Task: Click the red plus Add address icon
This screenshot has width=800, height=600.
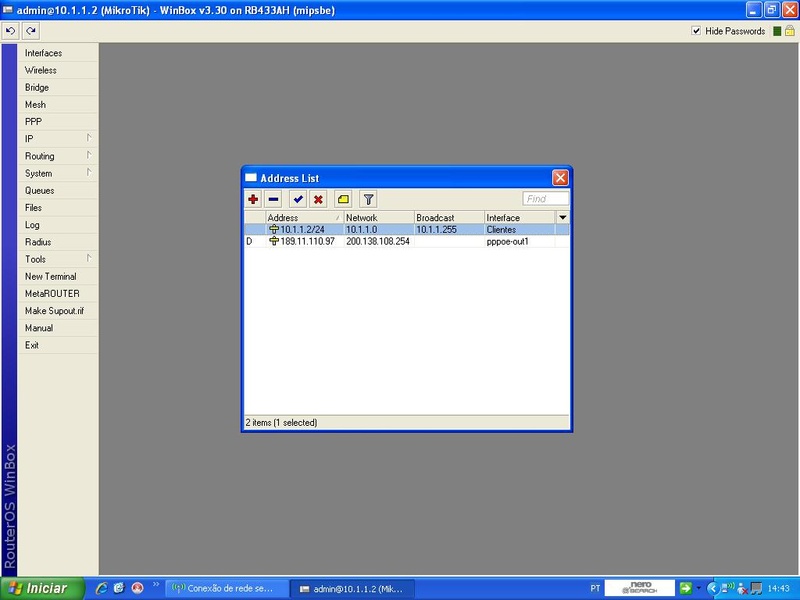Action: (253, 199)
